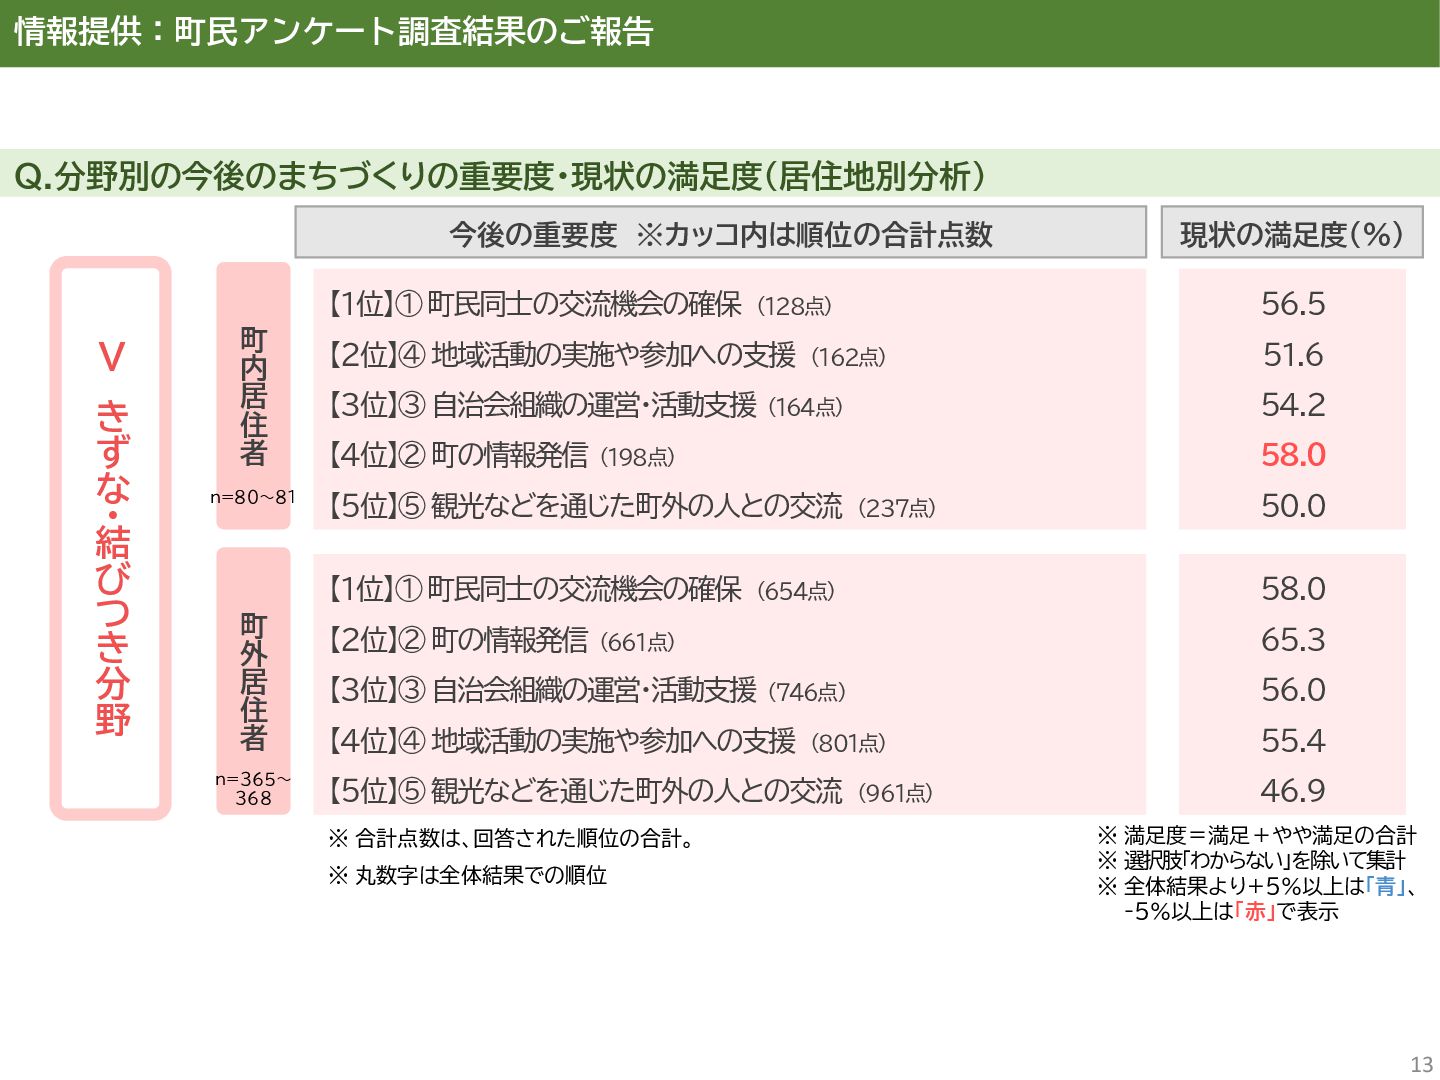Screen dimensions: 1440x1080
Task: Click the note -5%以上は「赤」で表示
Action: pos(1231,911)
